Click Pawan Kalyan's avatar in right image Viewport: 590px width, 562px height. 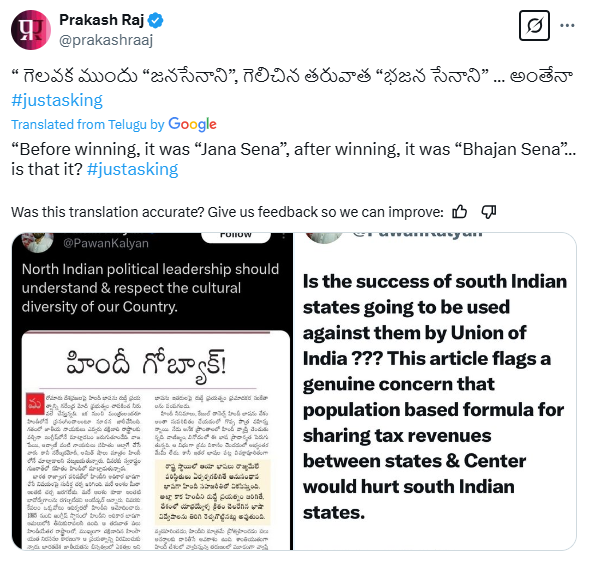click(324, 238)
